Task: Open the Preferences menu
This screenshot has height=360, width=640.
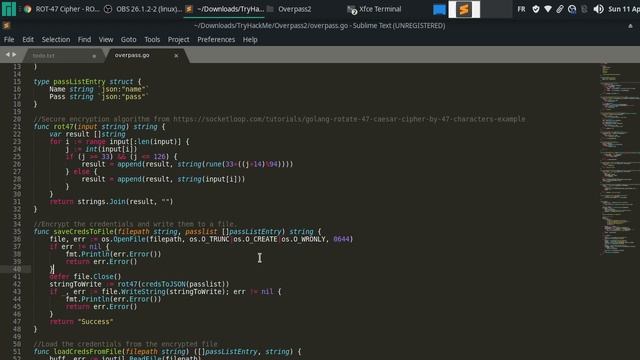Action: pyautogui.click(x=216, y=40)
